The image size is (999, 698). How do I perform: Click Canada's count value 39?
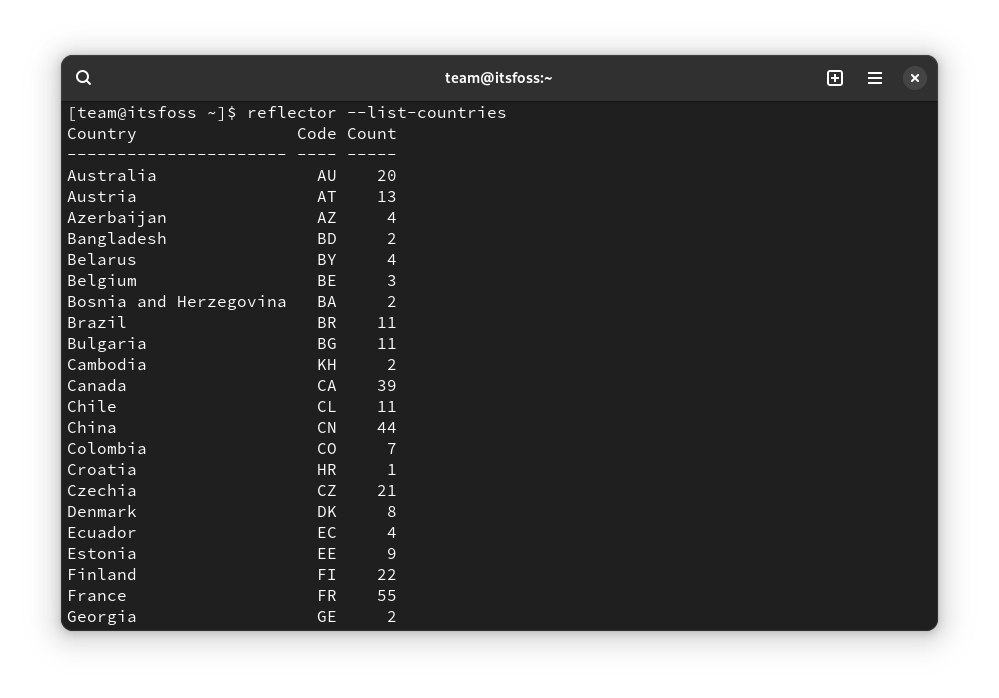(387, 386)
